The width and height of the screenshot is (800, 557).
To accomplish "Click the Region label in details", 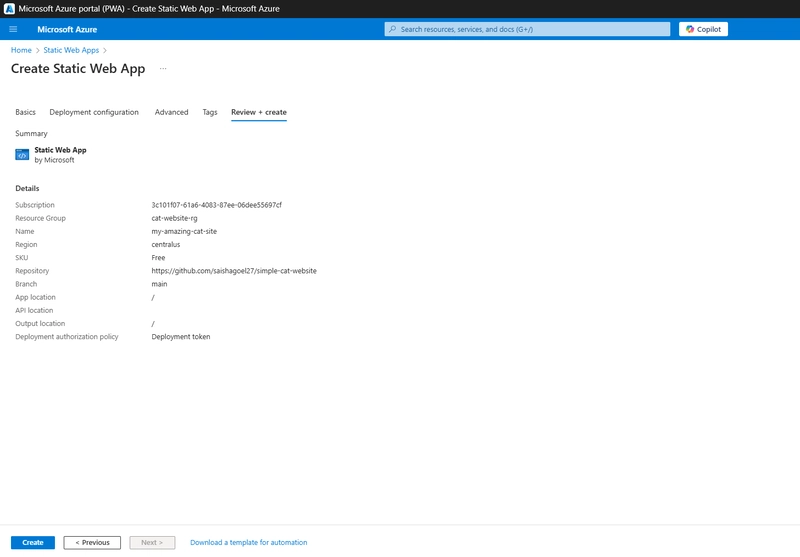I will pos(26,245).
